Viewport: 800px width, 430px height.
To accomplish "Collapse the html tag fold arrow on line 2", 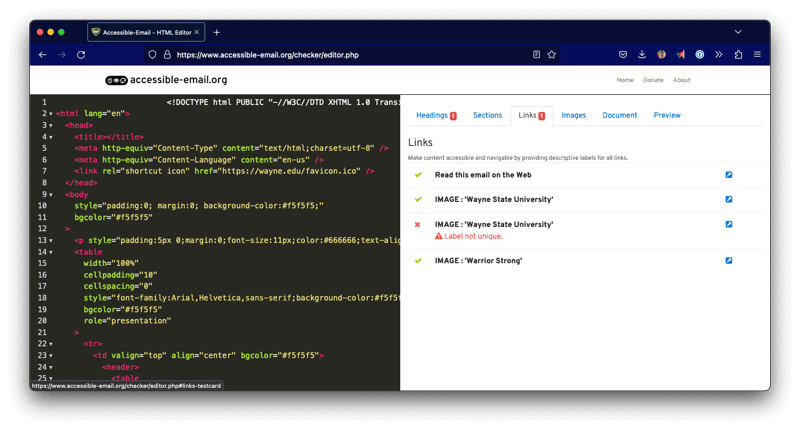I will [x=50, y=114].
